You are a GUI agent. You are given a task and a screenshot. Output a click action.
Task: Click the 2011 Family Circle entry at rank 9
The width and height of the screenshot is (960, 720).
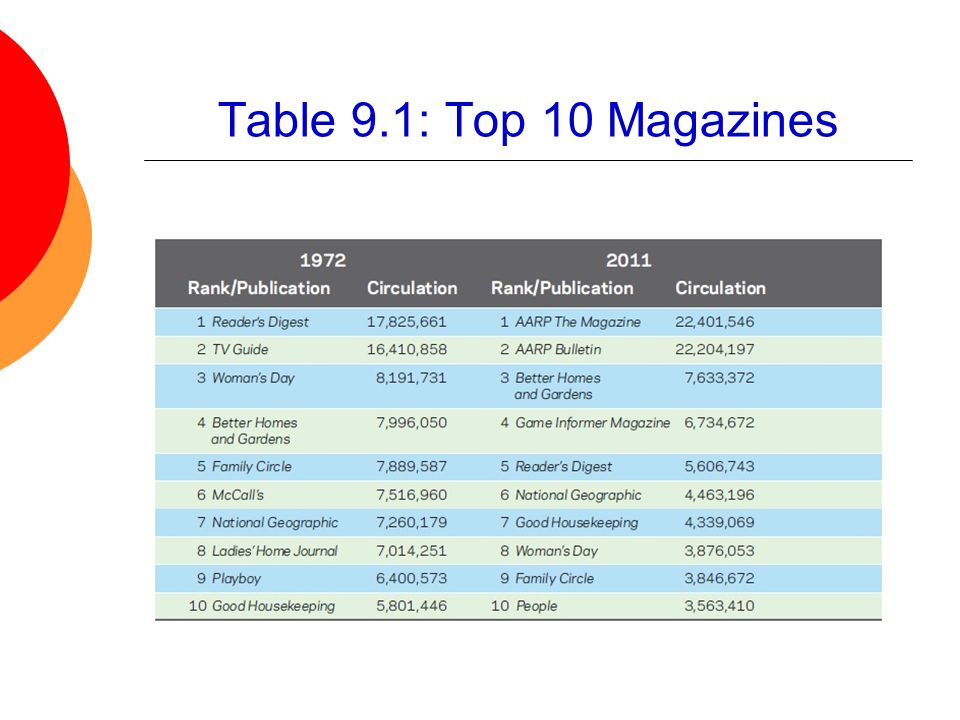(x=555, y=579)
